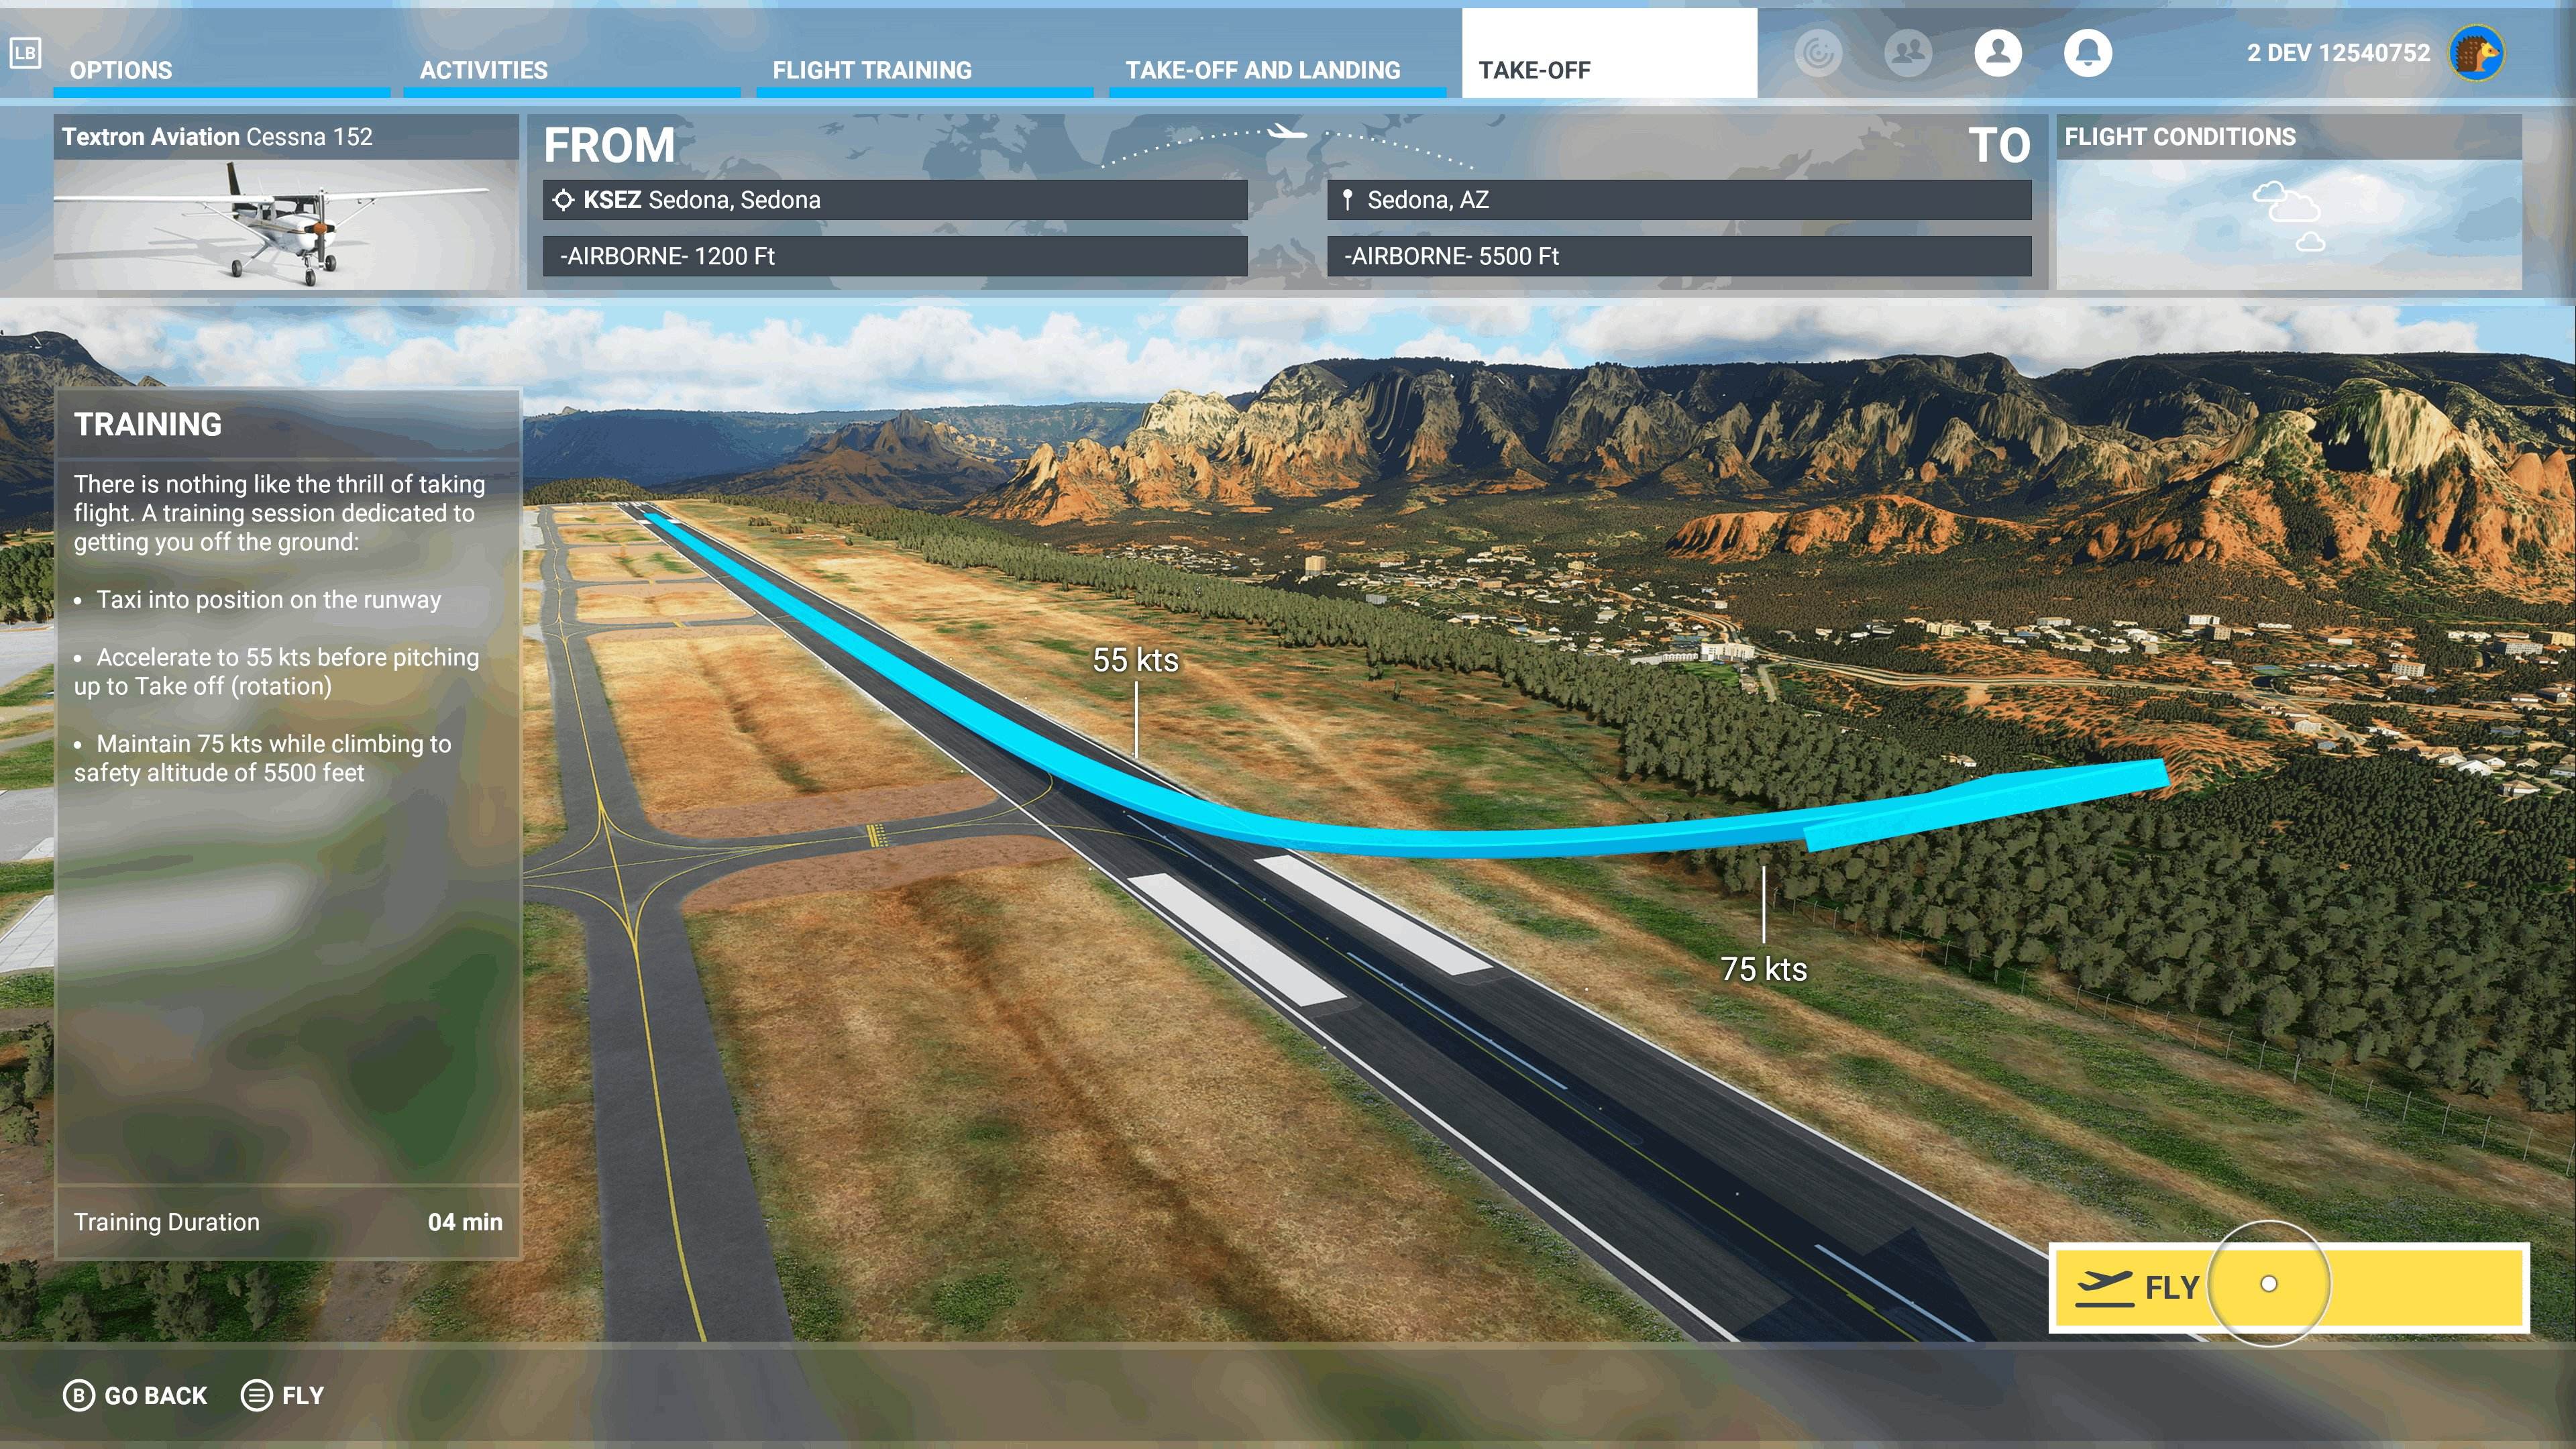Screen dimensions: 2576x1449
Task: Click the radar-style activity icon
Action: (x=1819, y=55)
